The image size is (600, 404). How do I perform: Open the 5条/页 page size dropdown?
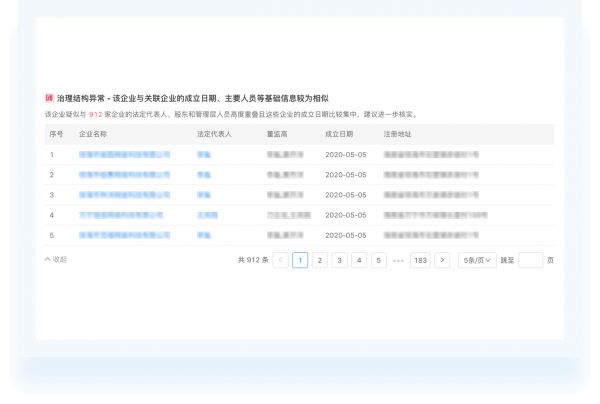point(477,260)
